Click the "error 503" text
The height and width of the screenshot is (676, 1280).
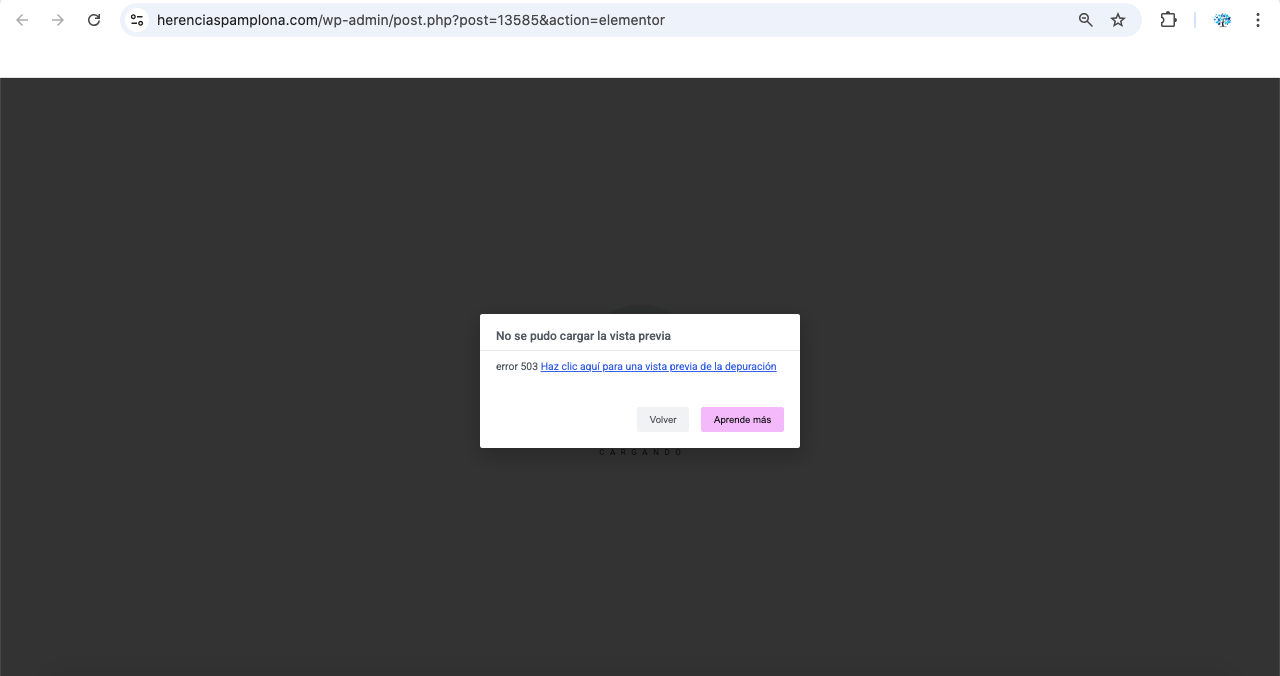tap(516, 367)
